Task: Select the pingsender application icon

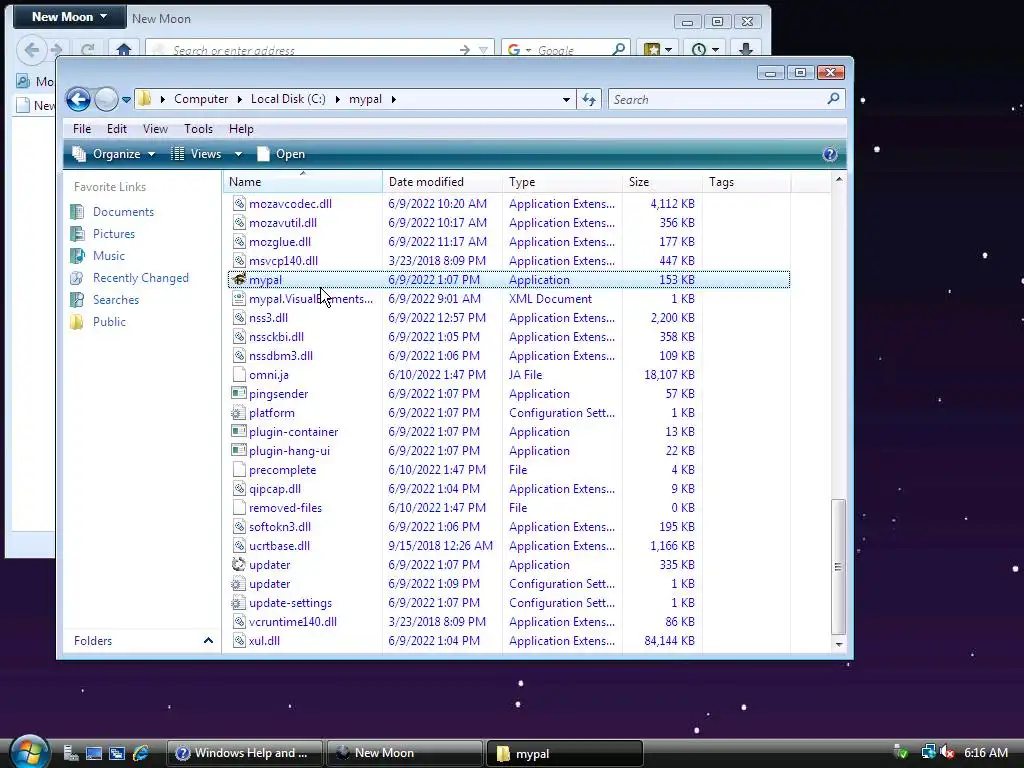Action: coord(238,394)
